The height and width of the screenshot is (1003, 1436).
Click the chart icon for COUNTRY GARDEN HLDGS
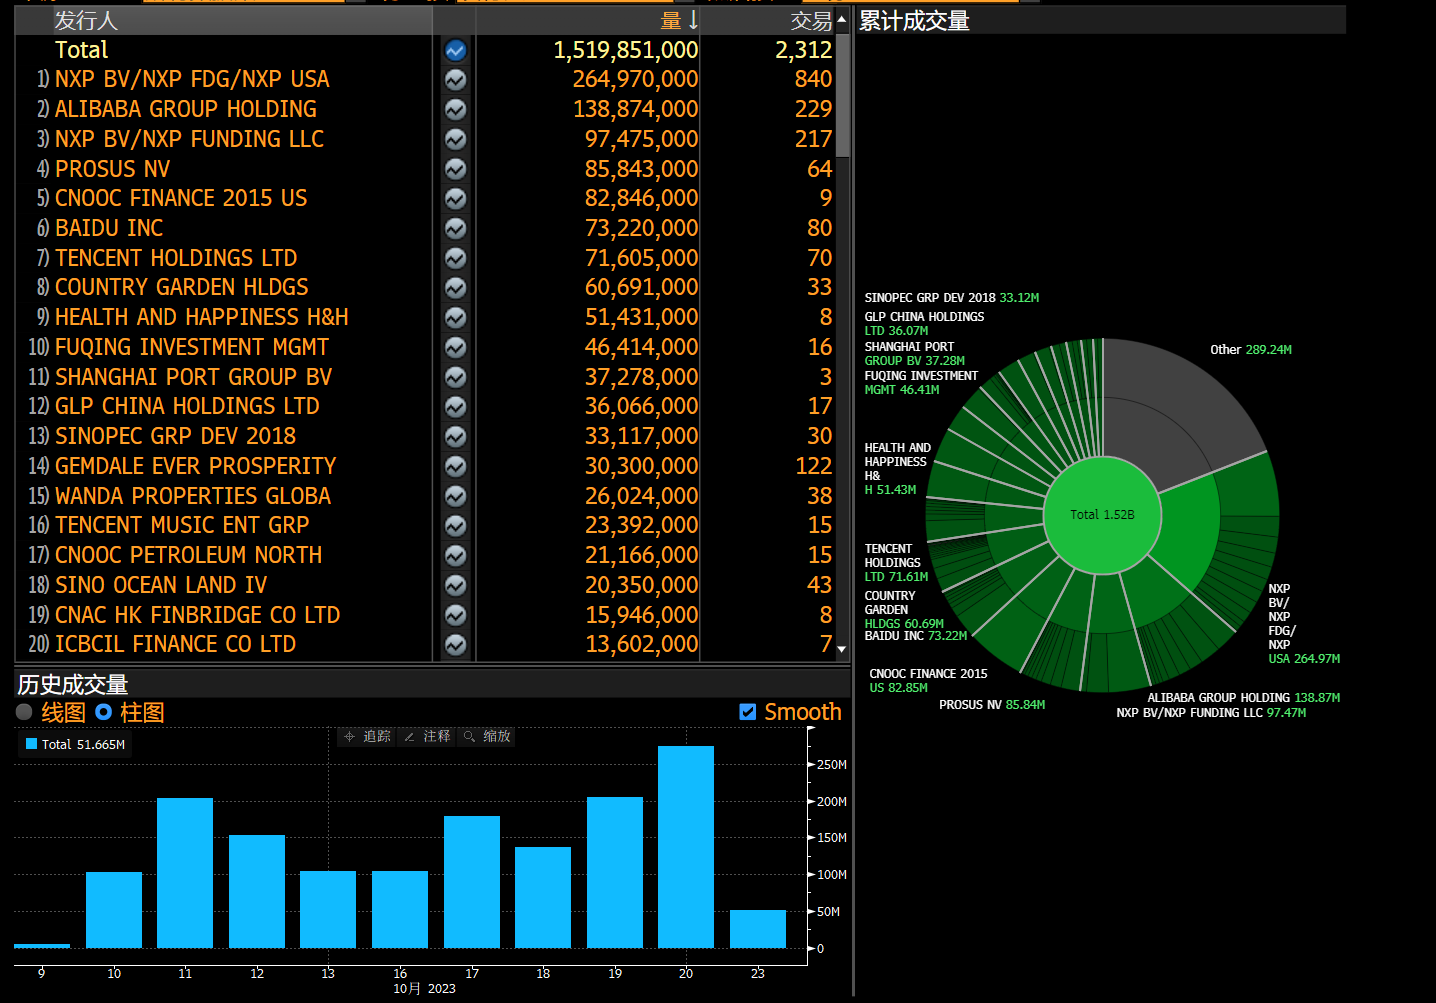455,288
